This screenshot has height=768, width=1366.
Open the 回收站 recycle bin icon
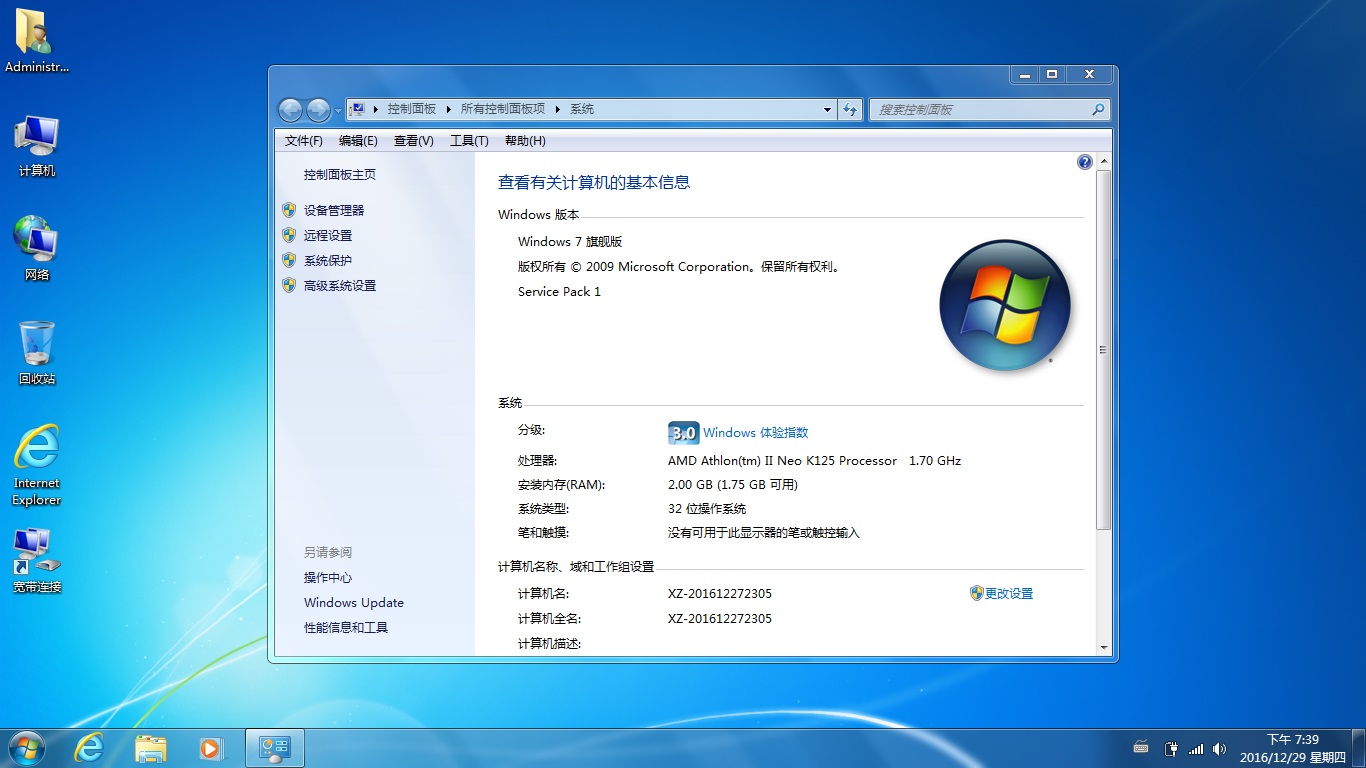37,353
